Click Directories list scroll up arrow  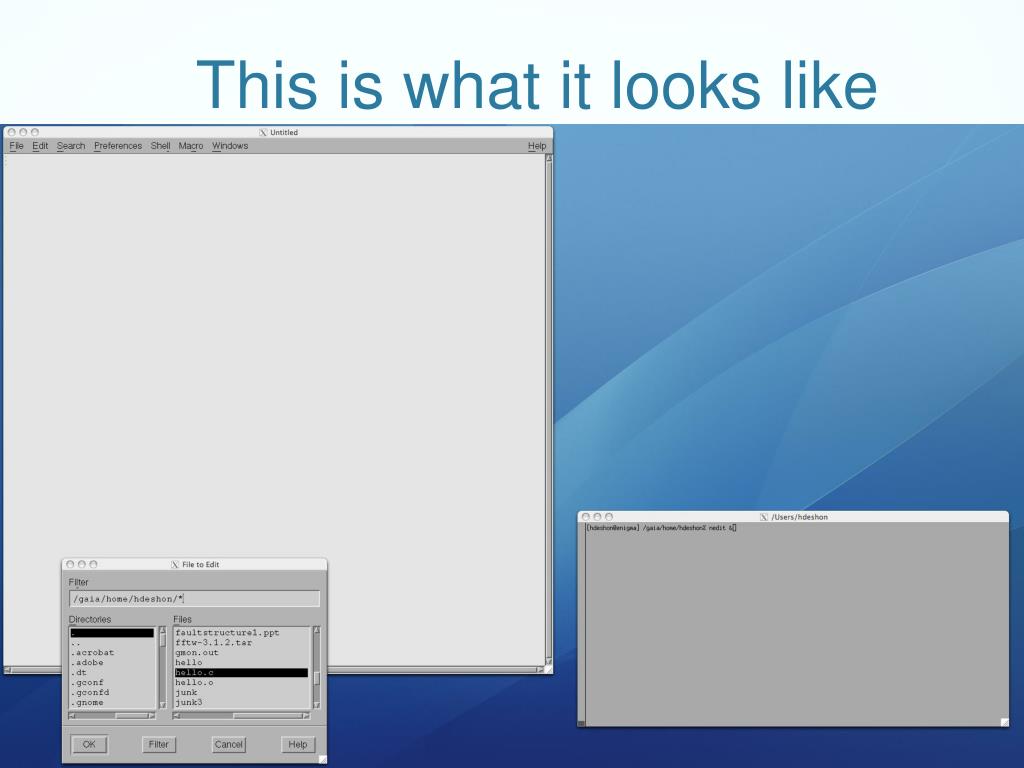pyautogui.click(x=163, y=631)
